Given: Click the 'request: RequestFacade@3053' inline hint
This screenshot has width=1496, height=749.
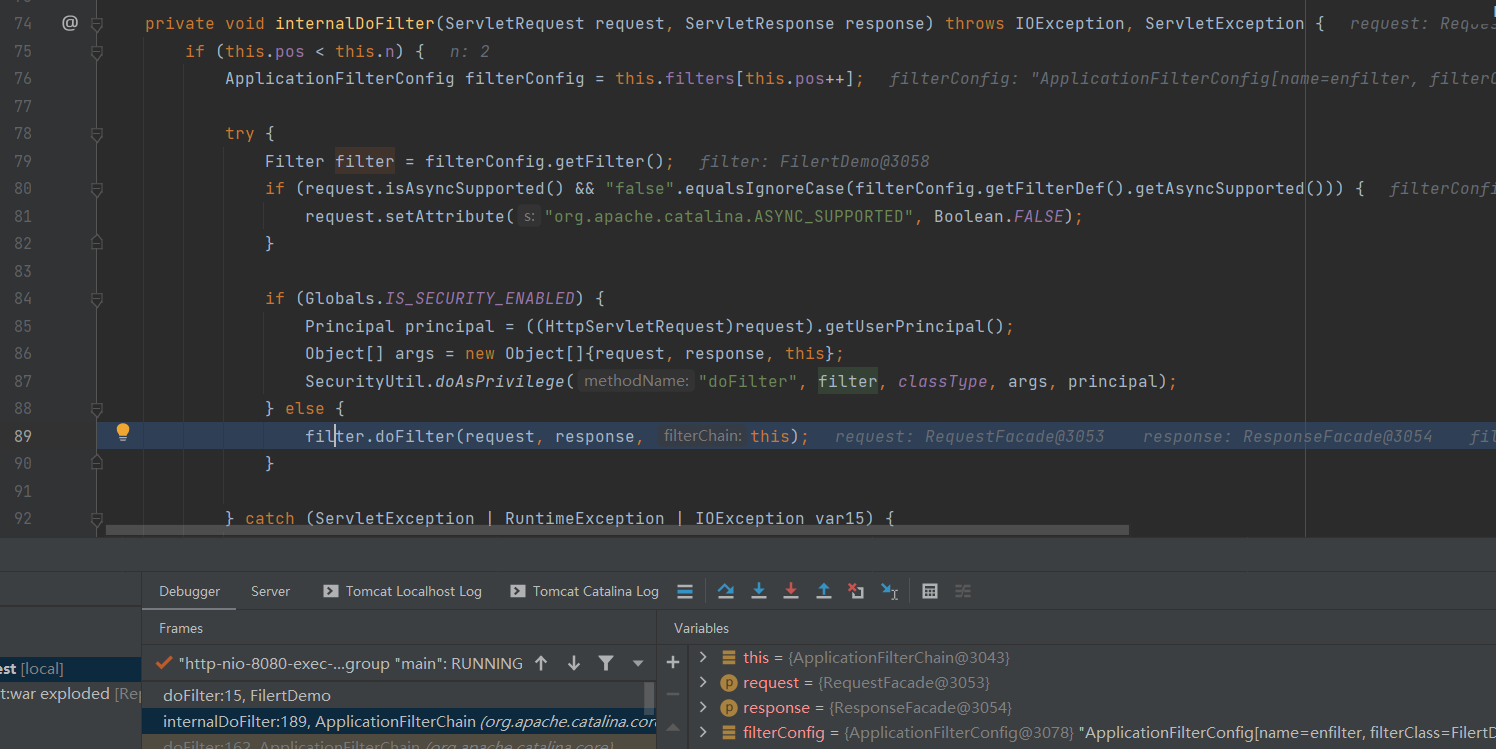Looking at the screenshot, I should coord(970,436).
